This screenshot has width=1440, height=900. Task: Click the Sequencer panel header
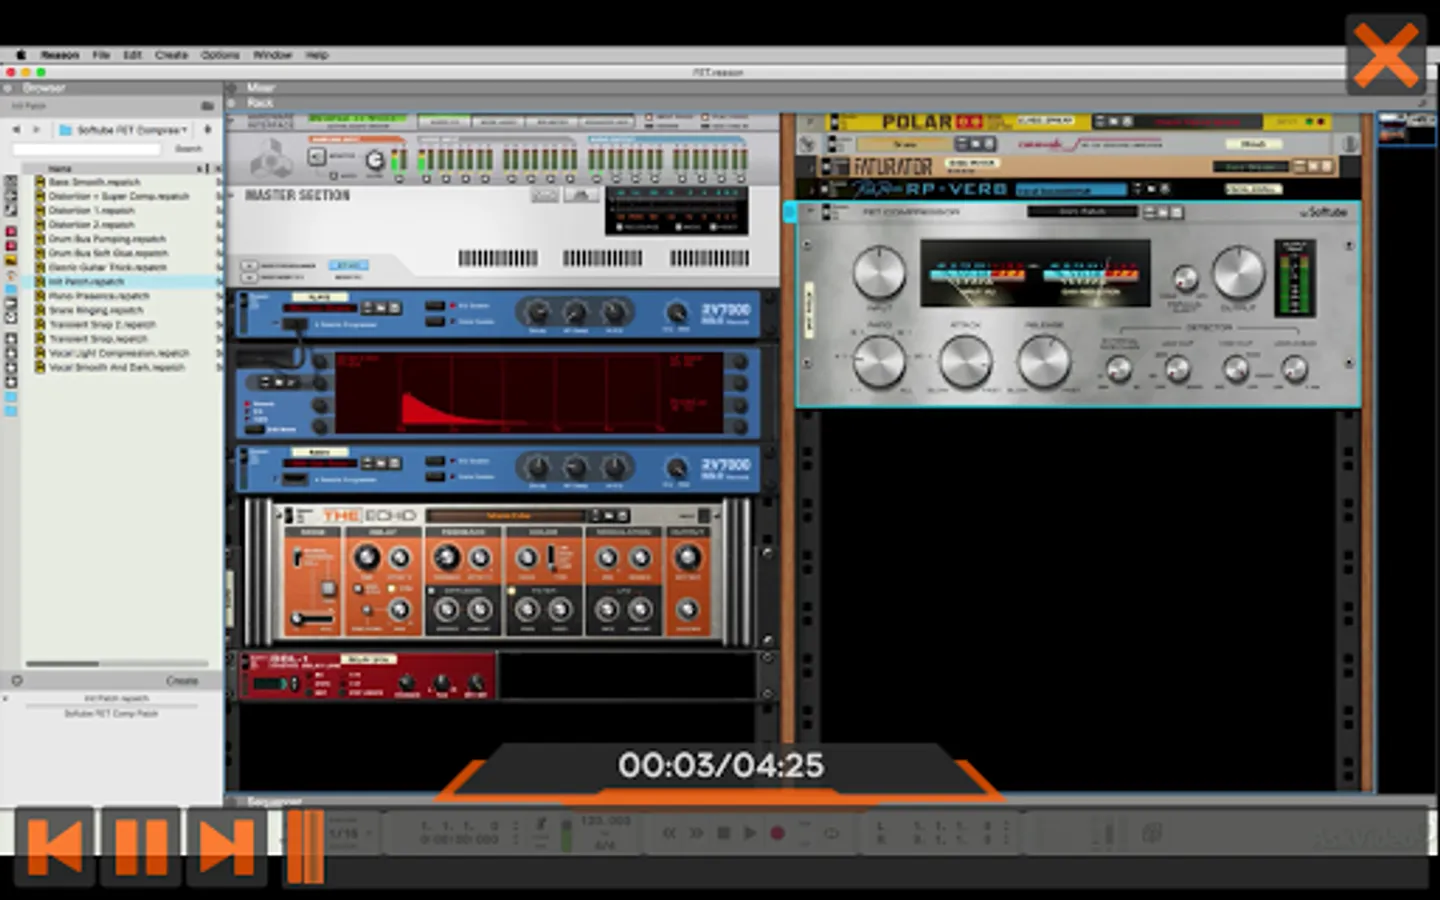tap(274, 801)
